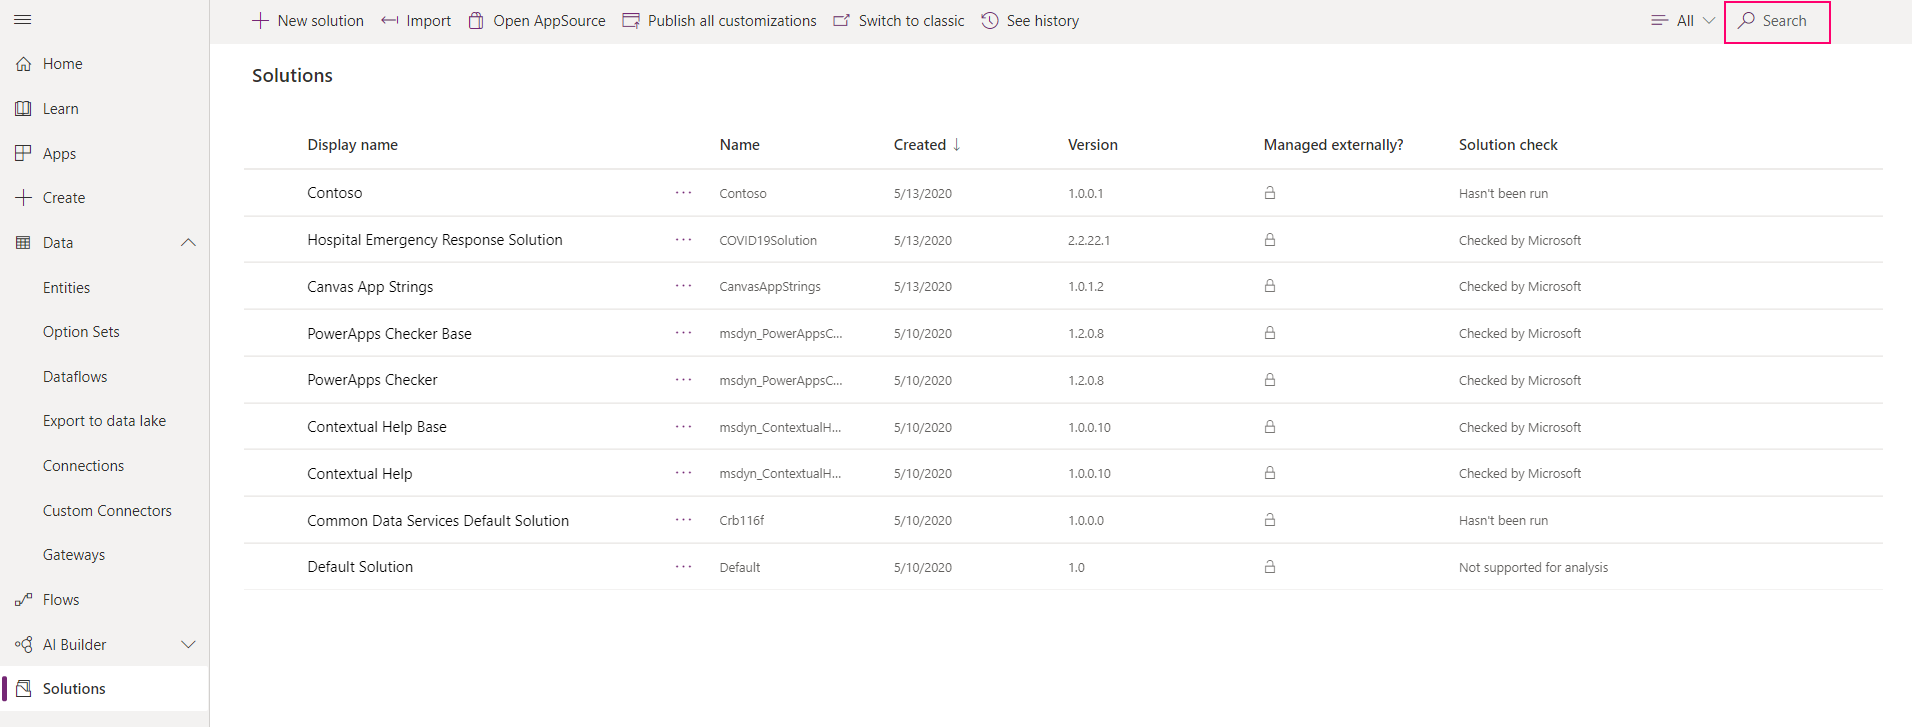Open more options for Contoso solution
The width and height of the screenshot is (1912, 727).
pyautogui.click(x=683, y=193)
